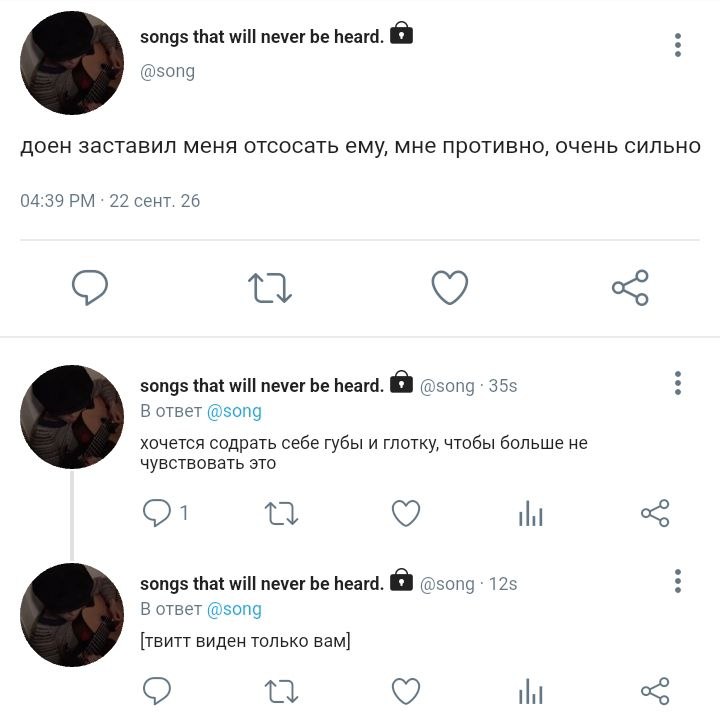Open the three-dot menu on the main tweet
720x718 pixels.
coord(678,45)
